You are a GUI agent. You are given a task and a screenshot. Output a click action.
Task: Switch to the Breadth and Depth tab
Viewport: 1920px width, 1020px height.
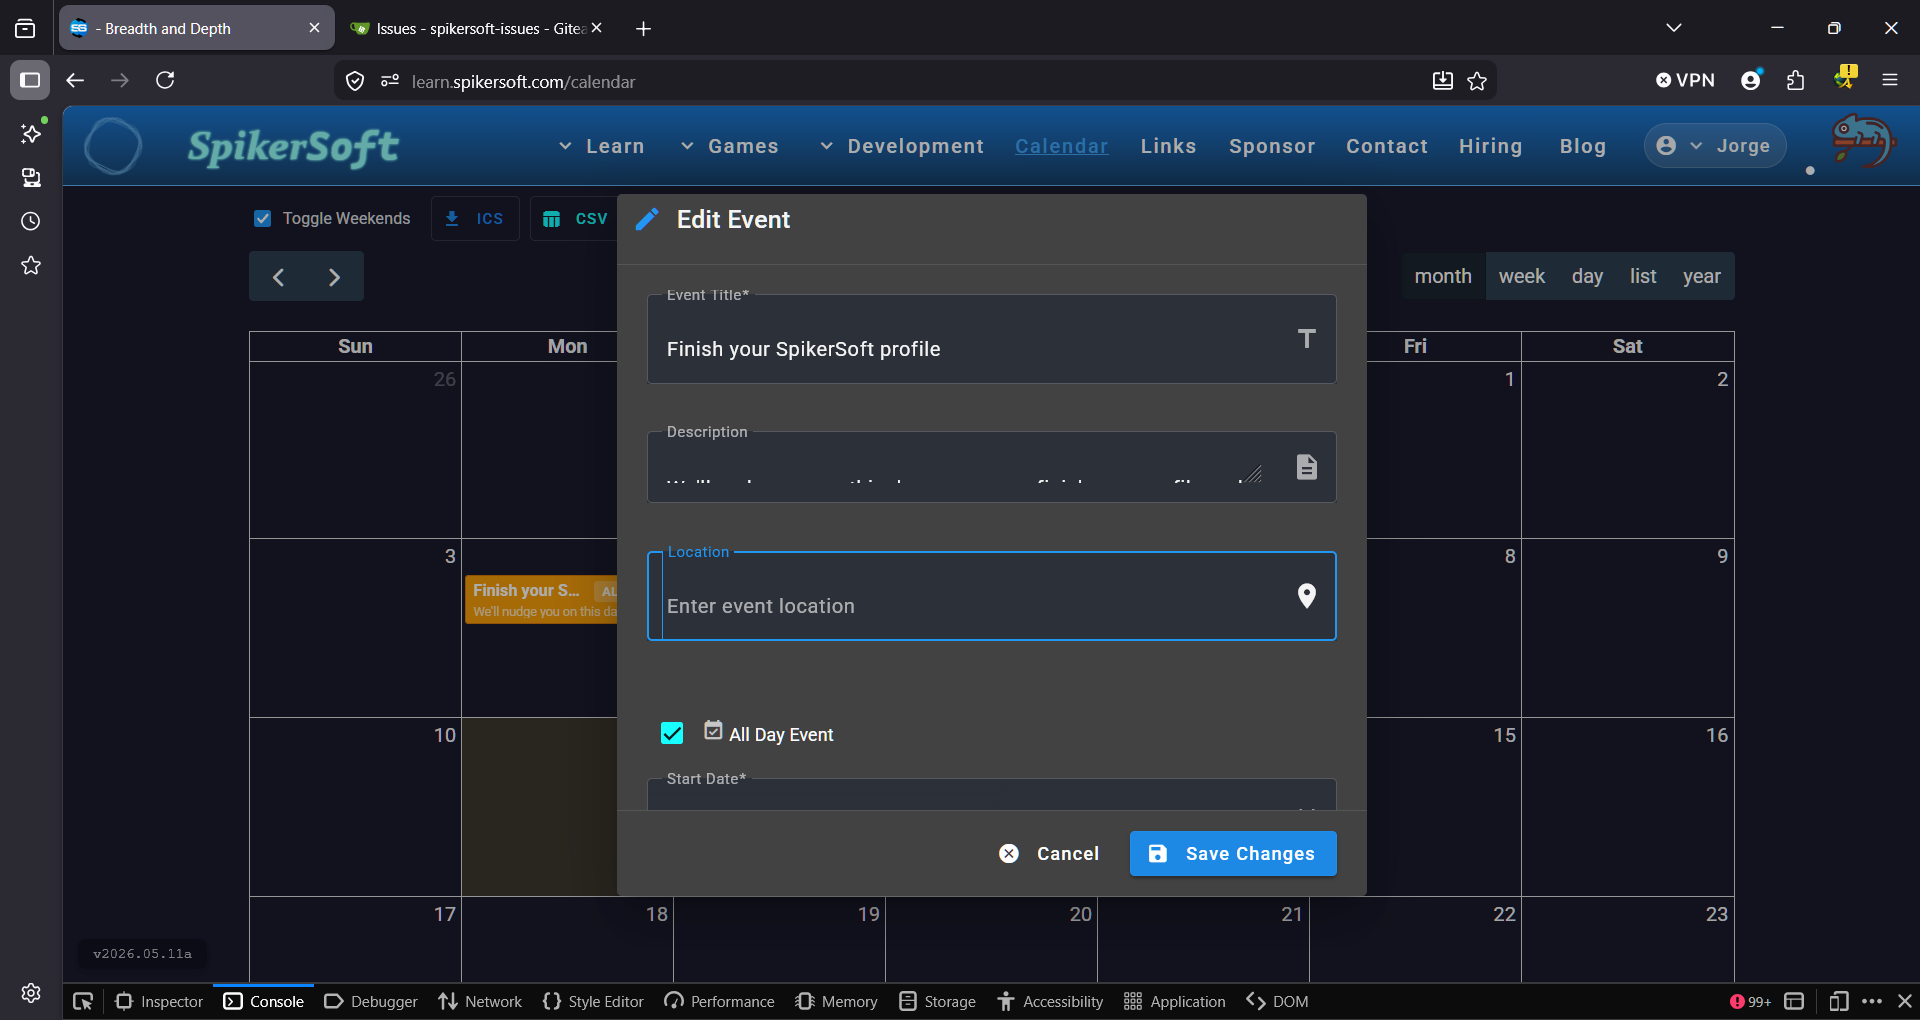click(195, 28)
